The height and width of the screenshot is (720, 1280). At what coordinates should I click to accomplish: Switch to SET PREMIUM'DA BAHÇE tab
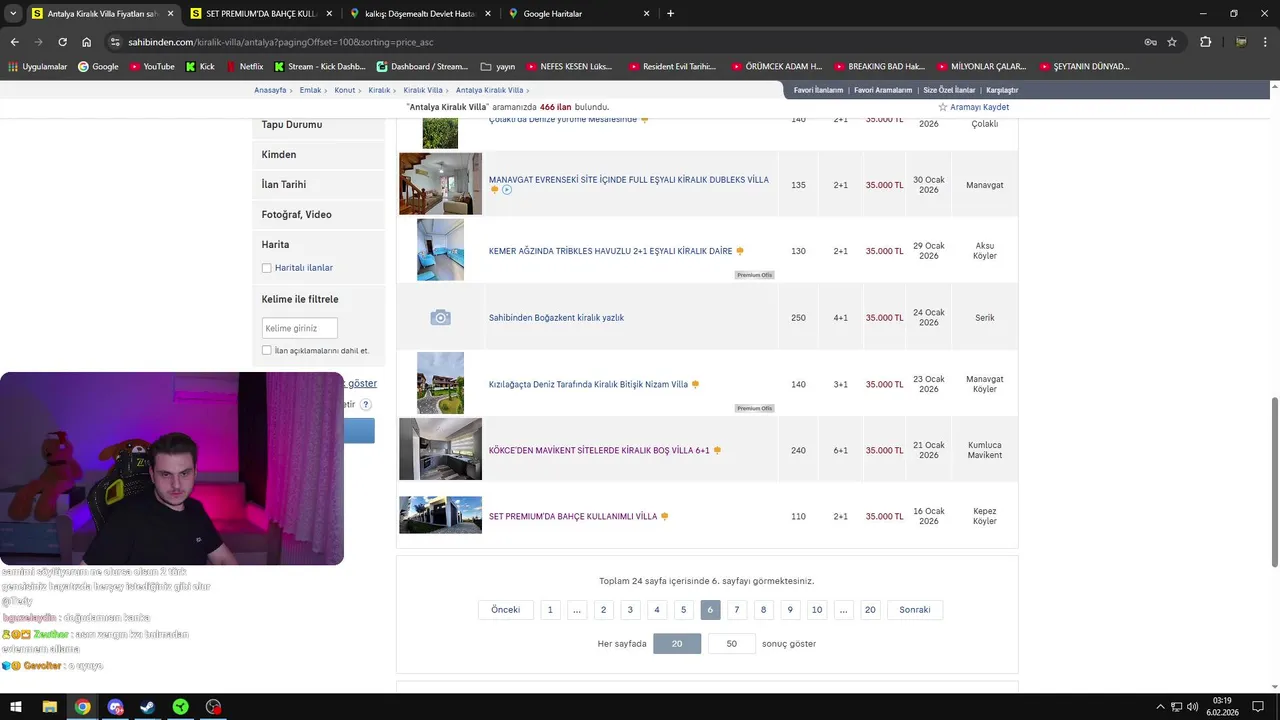[262, 14]
